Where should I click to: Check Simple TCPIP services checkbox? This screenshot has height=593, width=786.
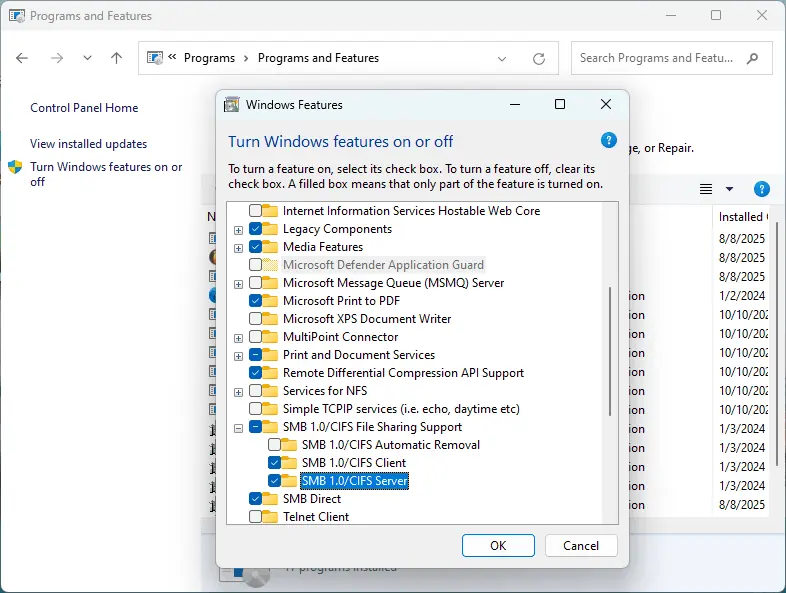click(x=255, y=409)
